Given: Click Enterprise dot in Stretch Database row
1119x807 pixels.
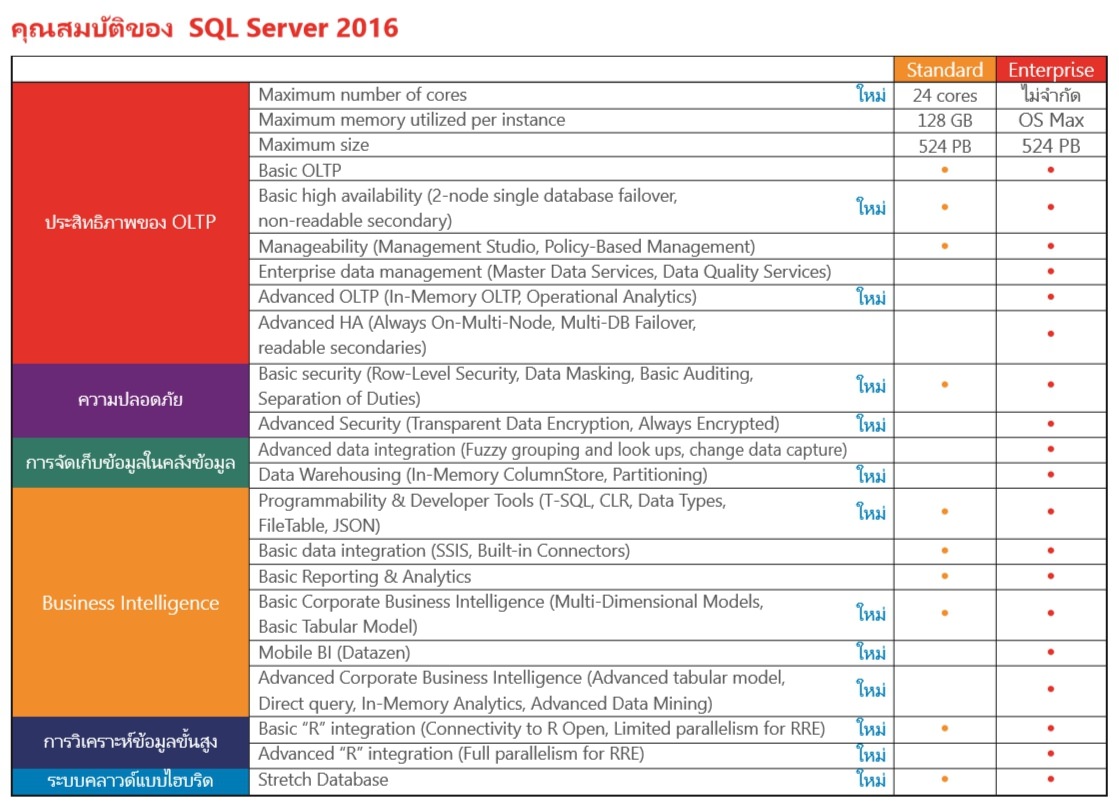Looking at the screenshot, I should tap(1050, 779).
